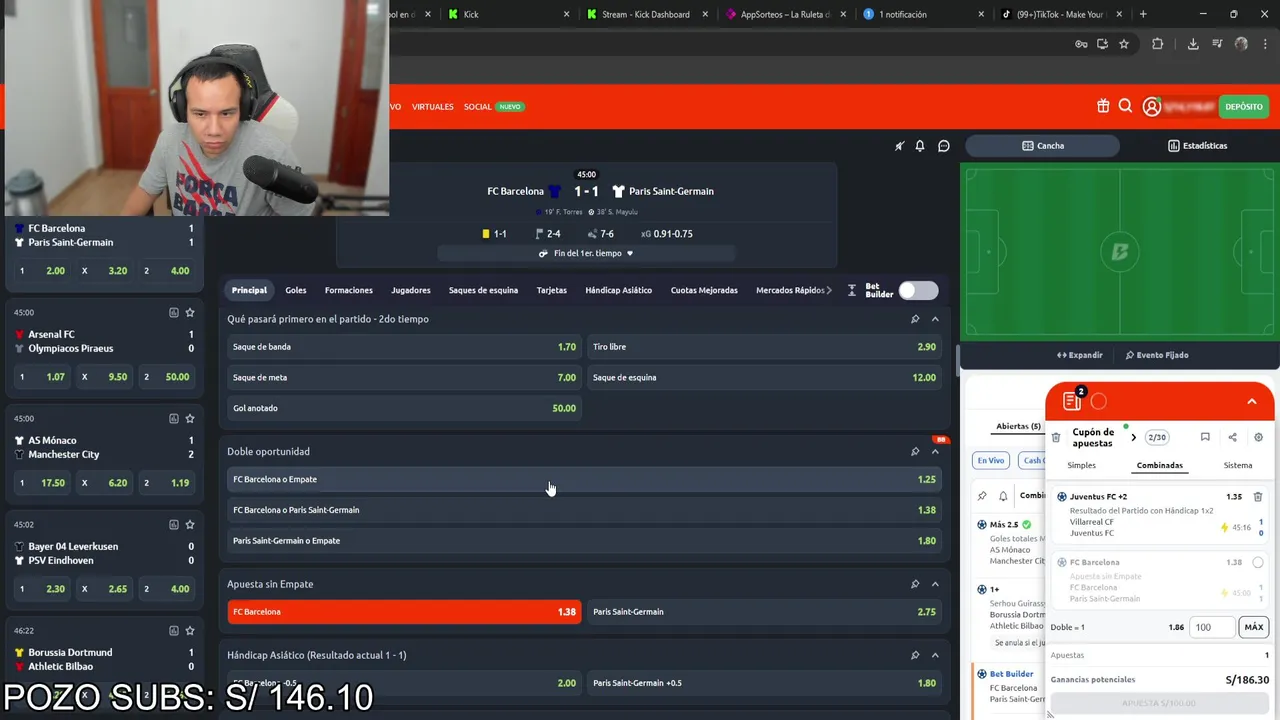
Task: Click the MÁX stake button
Action: point(1254,627)
